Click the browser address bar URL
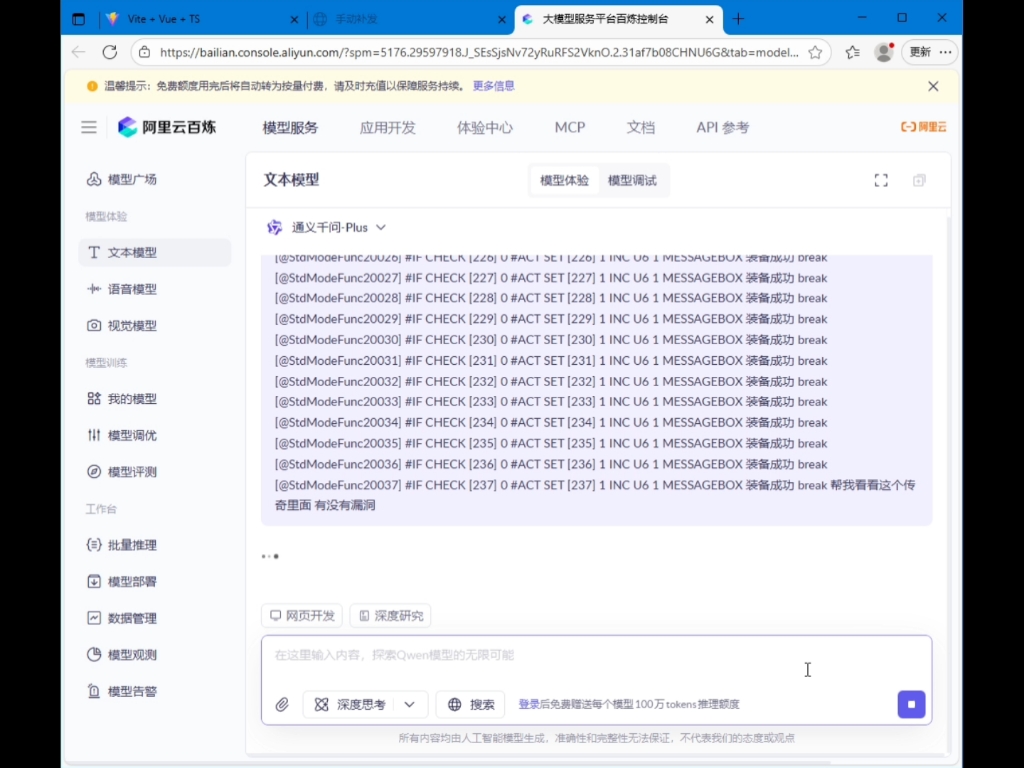The width and height of the screenshot is (1024, 768). [479, 52]
